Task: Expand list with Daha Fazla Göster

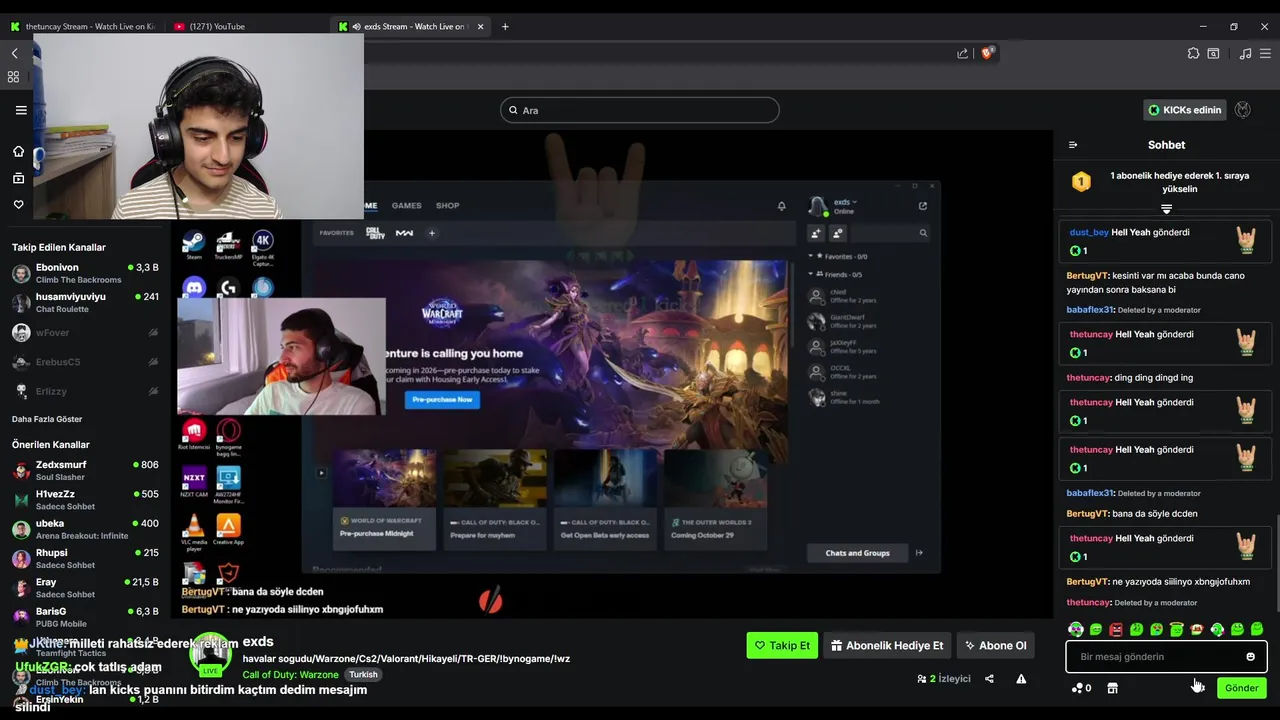Action: 47,419
